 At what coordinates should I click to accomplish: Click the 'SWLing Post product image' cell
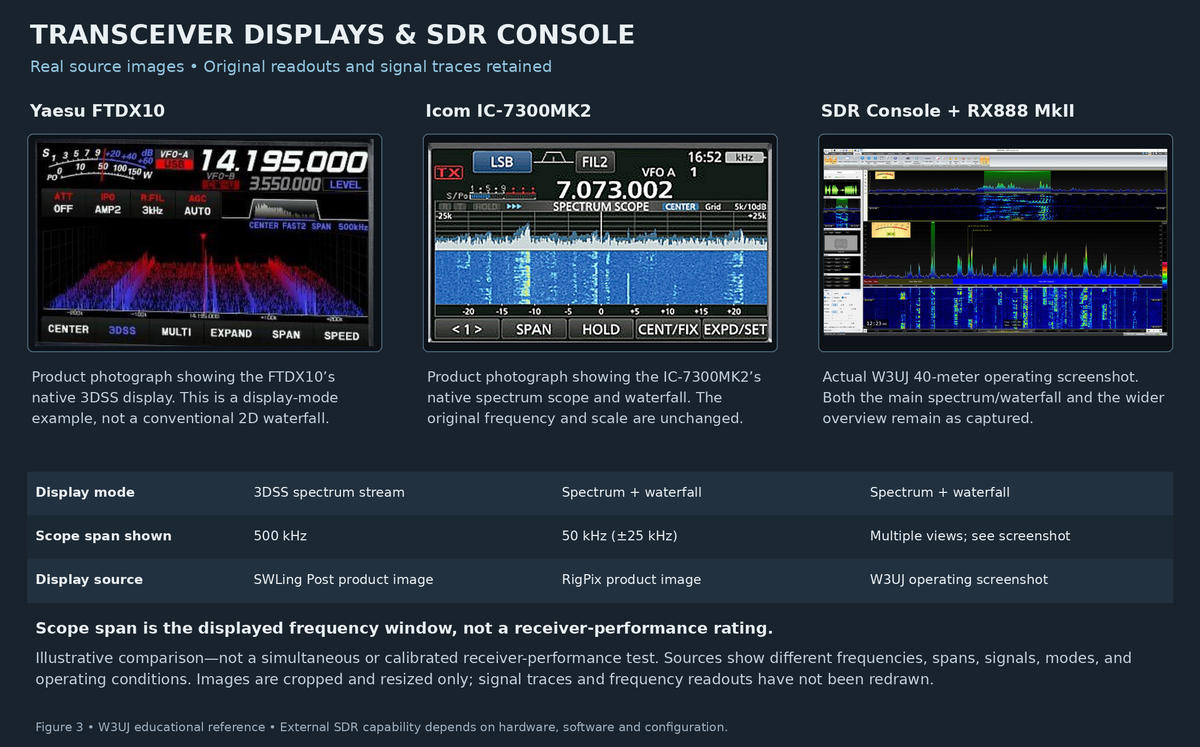[x=344, y=579]
